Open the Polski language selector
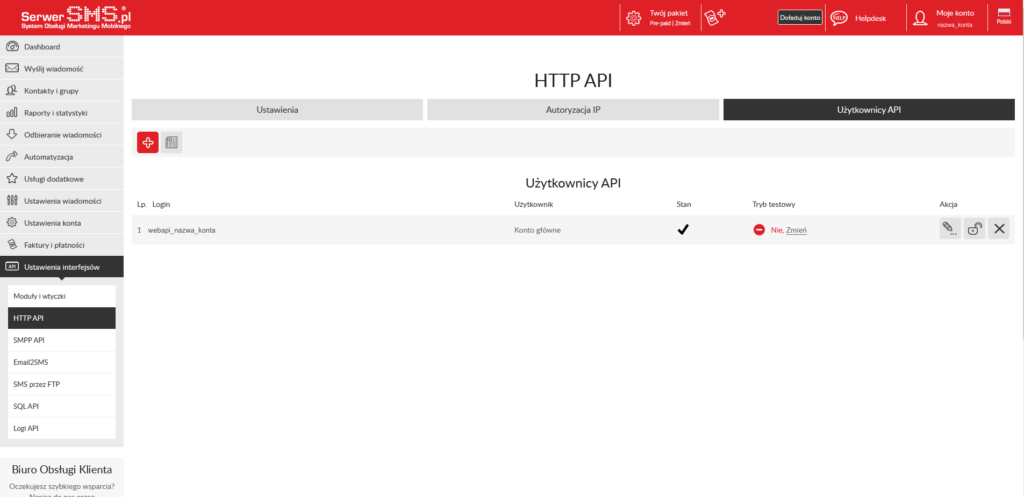 (x=1003, y=16)
